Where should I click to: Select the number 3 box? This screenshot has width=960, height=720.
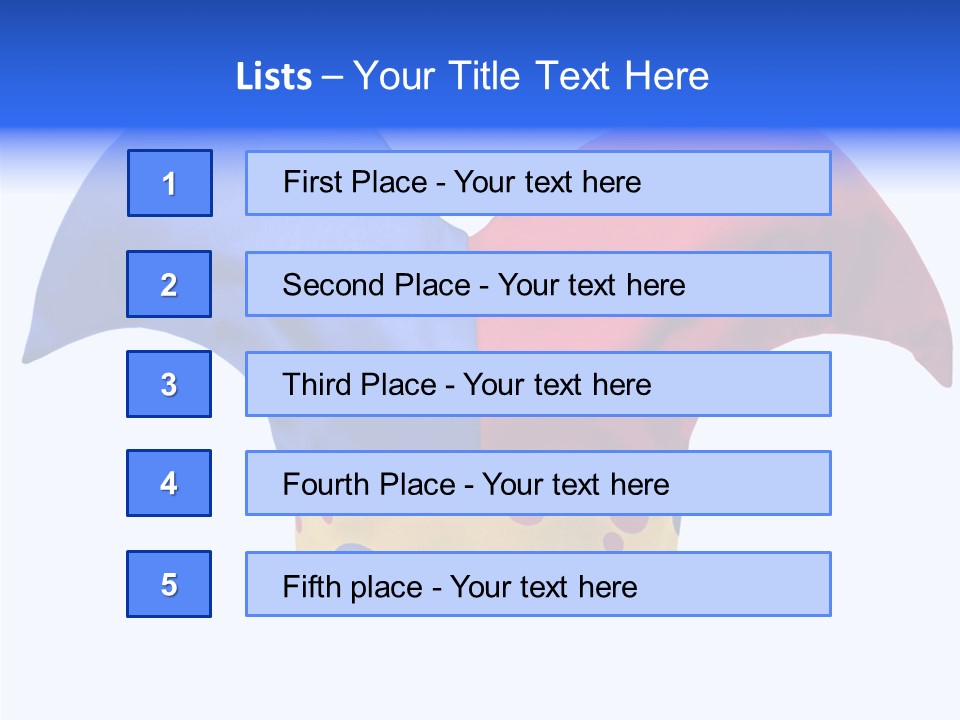[169, 384]
